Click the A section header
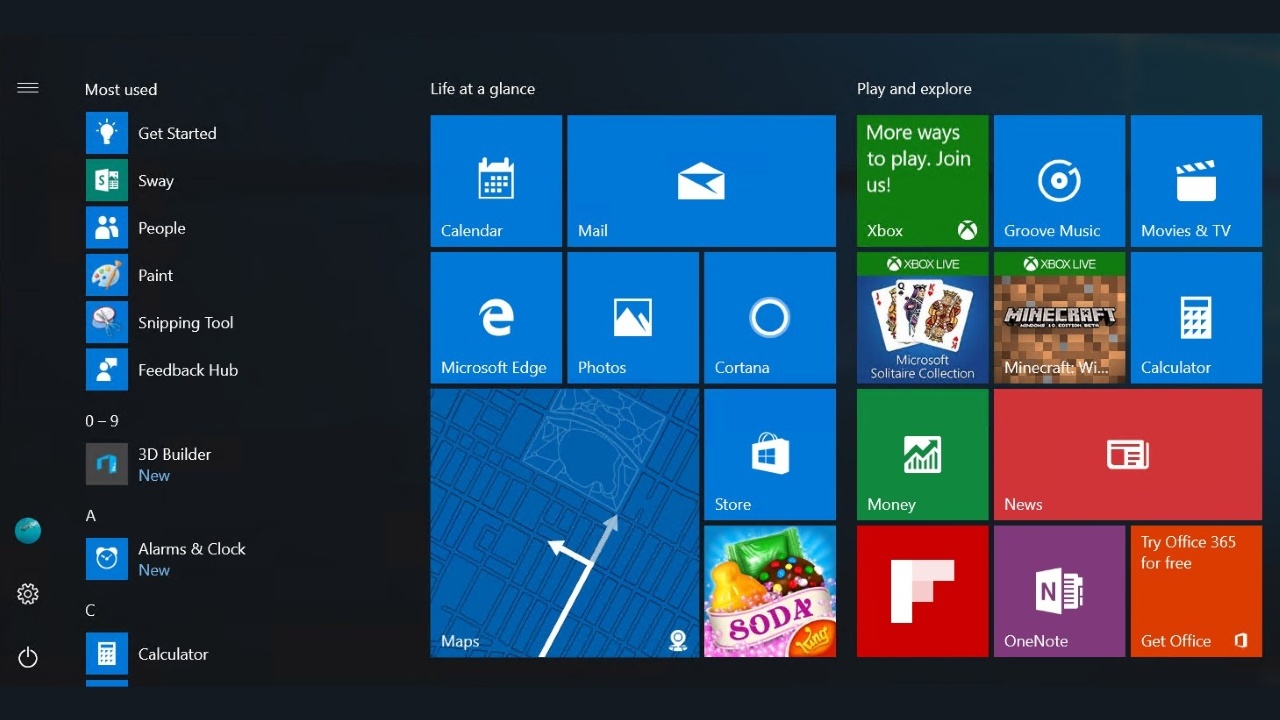The width and height of the screenshot is (1280, 720). coord(91,515)
